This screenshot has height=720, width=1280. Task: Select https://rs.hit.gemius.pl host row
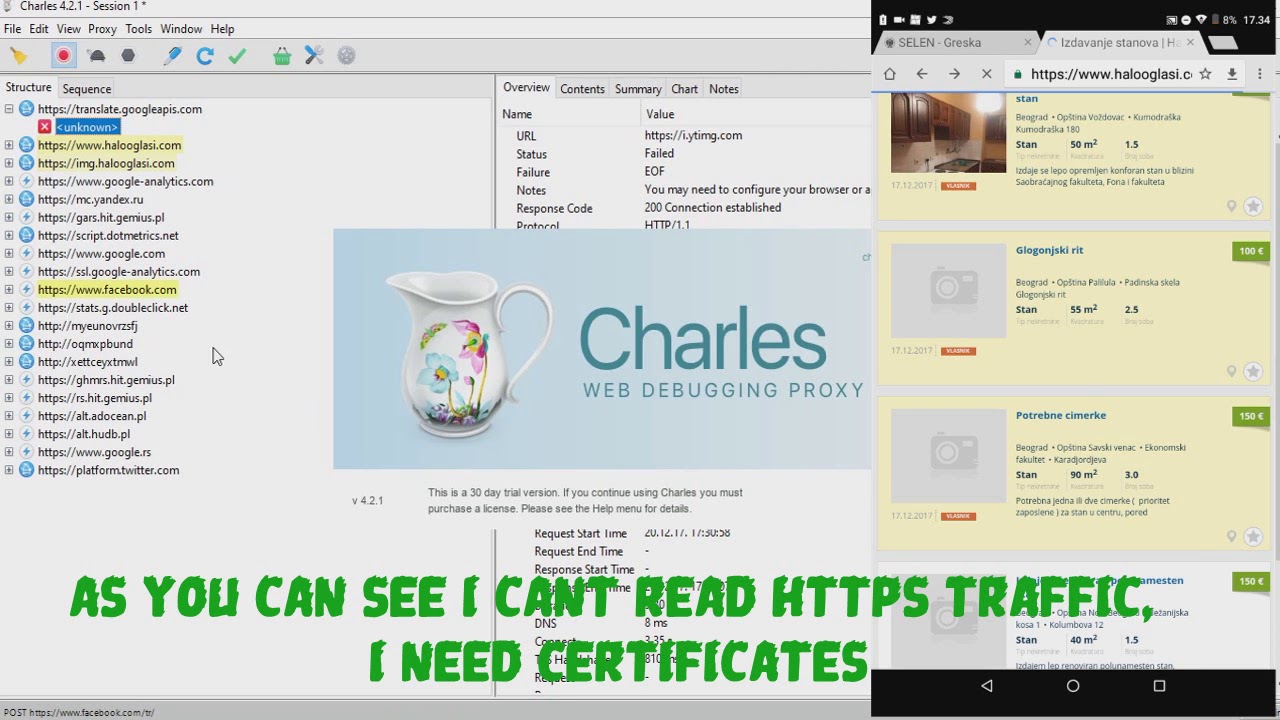pyautogui.click(x=95, y=398)
